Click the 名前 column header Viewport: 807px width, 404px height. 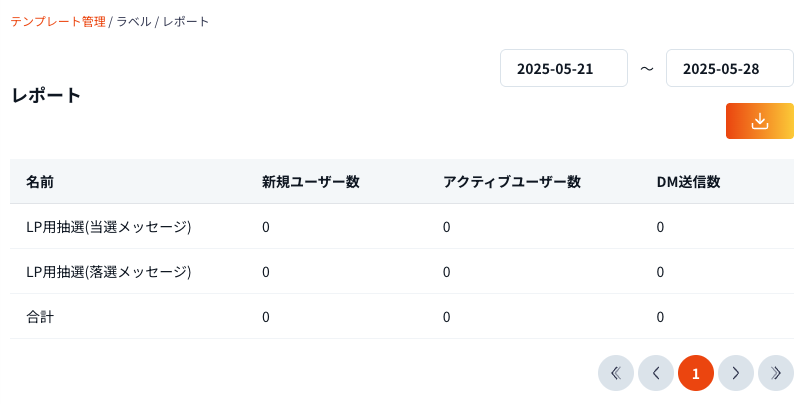coord(40,182)
